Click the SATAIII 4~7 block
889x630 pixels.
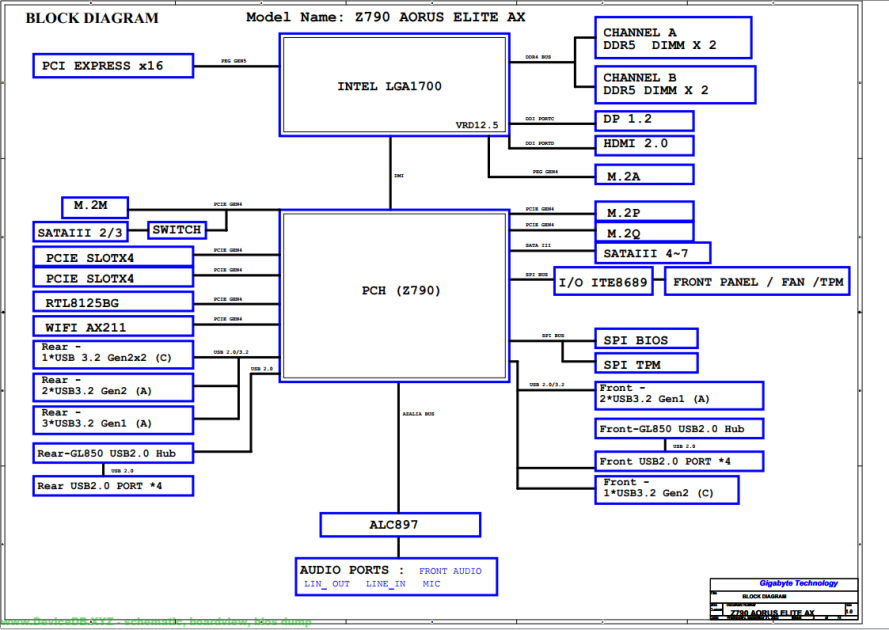point(653,253)
